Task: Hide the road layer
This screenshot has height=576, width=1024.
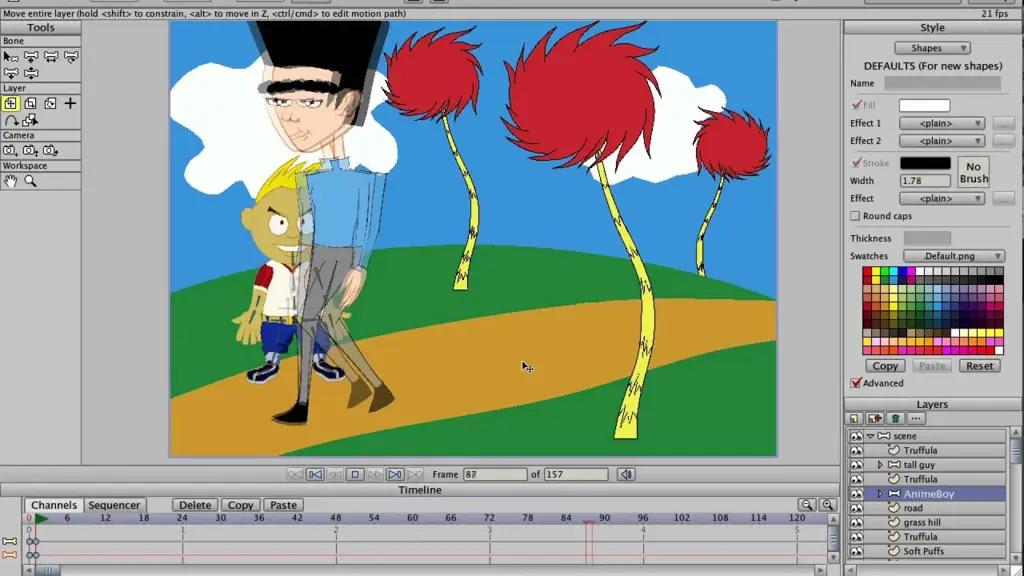Action: click(856, 508)
